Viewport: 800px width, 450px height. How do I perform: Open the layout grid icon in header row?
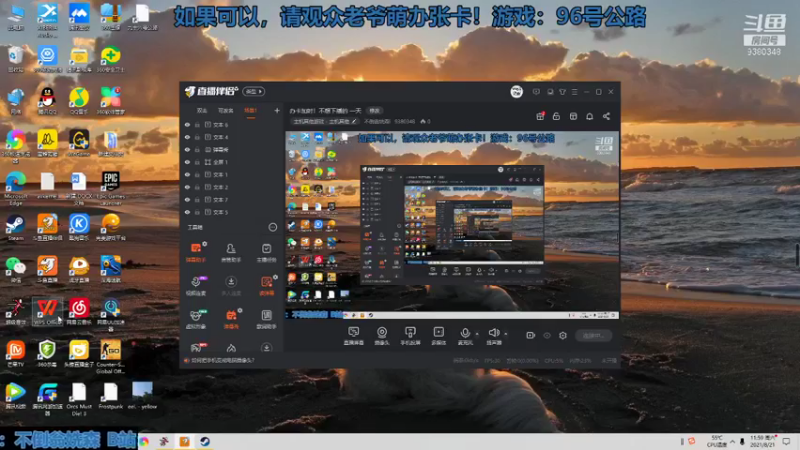point(573,116)
